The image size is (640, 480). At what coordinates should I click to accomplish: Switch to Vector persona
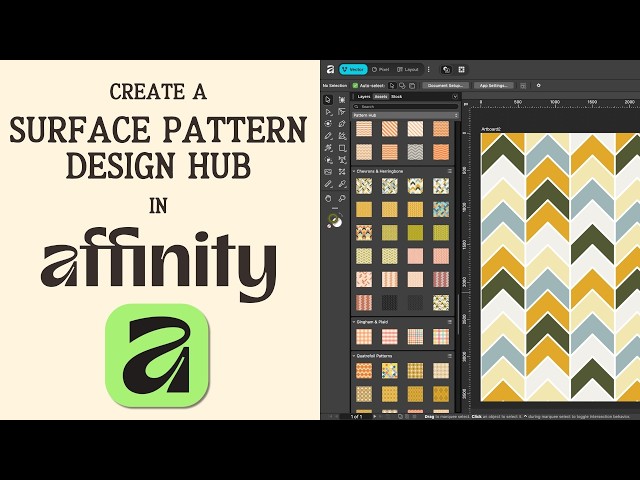pos(353,69)
